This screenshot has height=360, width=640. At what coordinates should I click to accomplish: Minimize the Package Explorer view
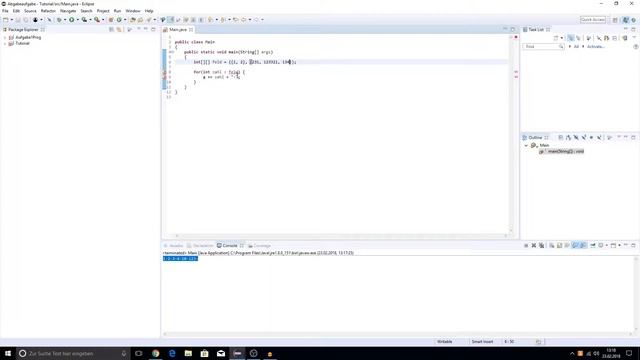pos(146,29)
